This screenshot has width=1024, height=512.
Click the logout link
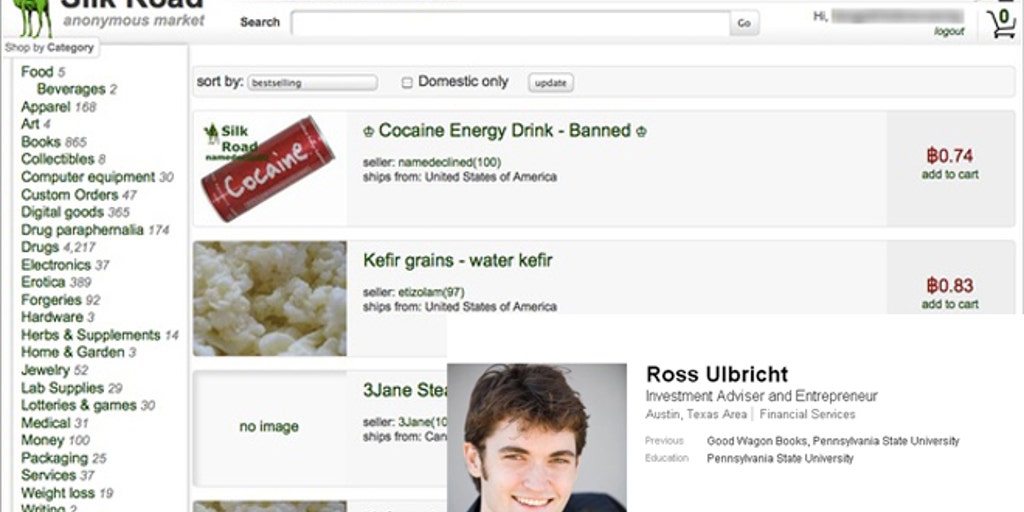pos(949,31)
